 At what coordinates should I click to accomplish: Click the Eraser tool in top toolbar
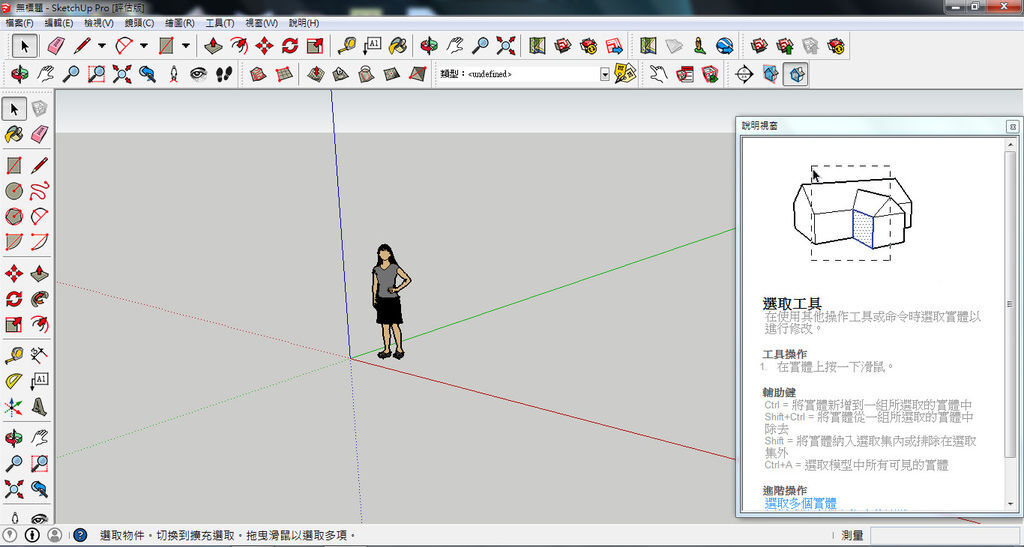[56, 46]
